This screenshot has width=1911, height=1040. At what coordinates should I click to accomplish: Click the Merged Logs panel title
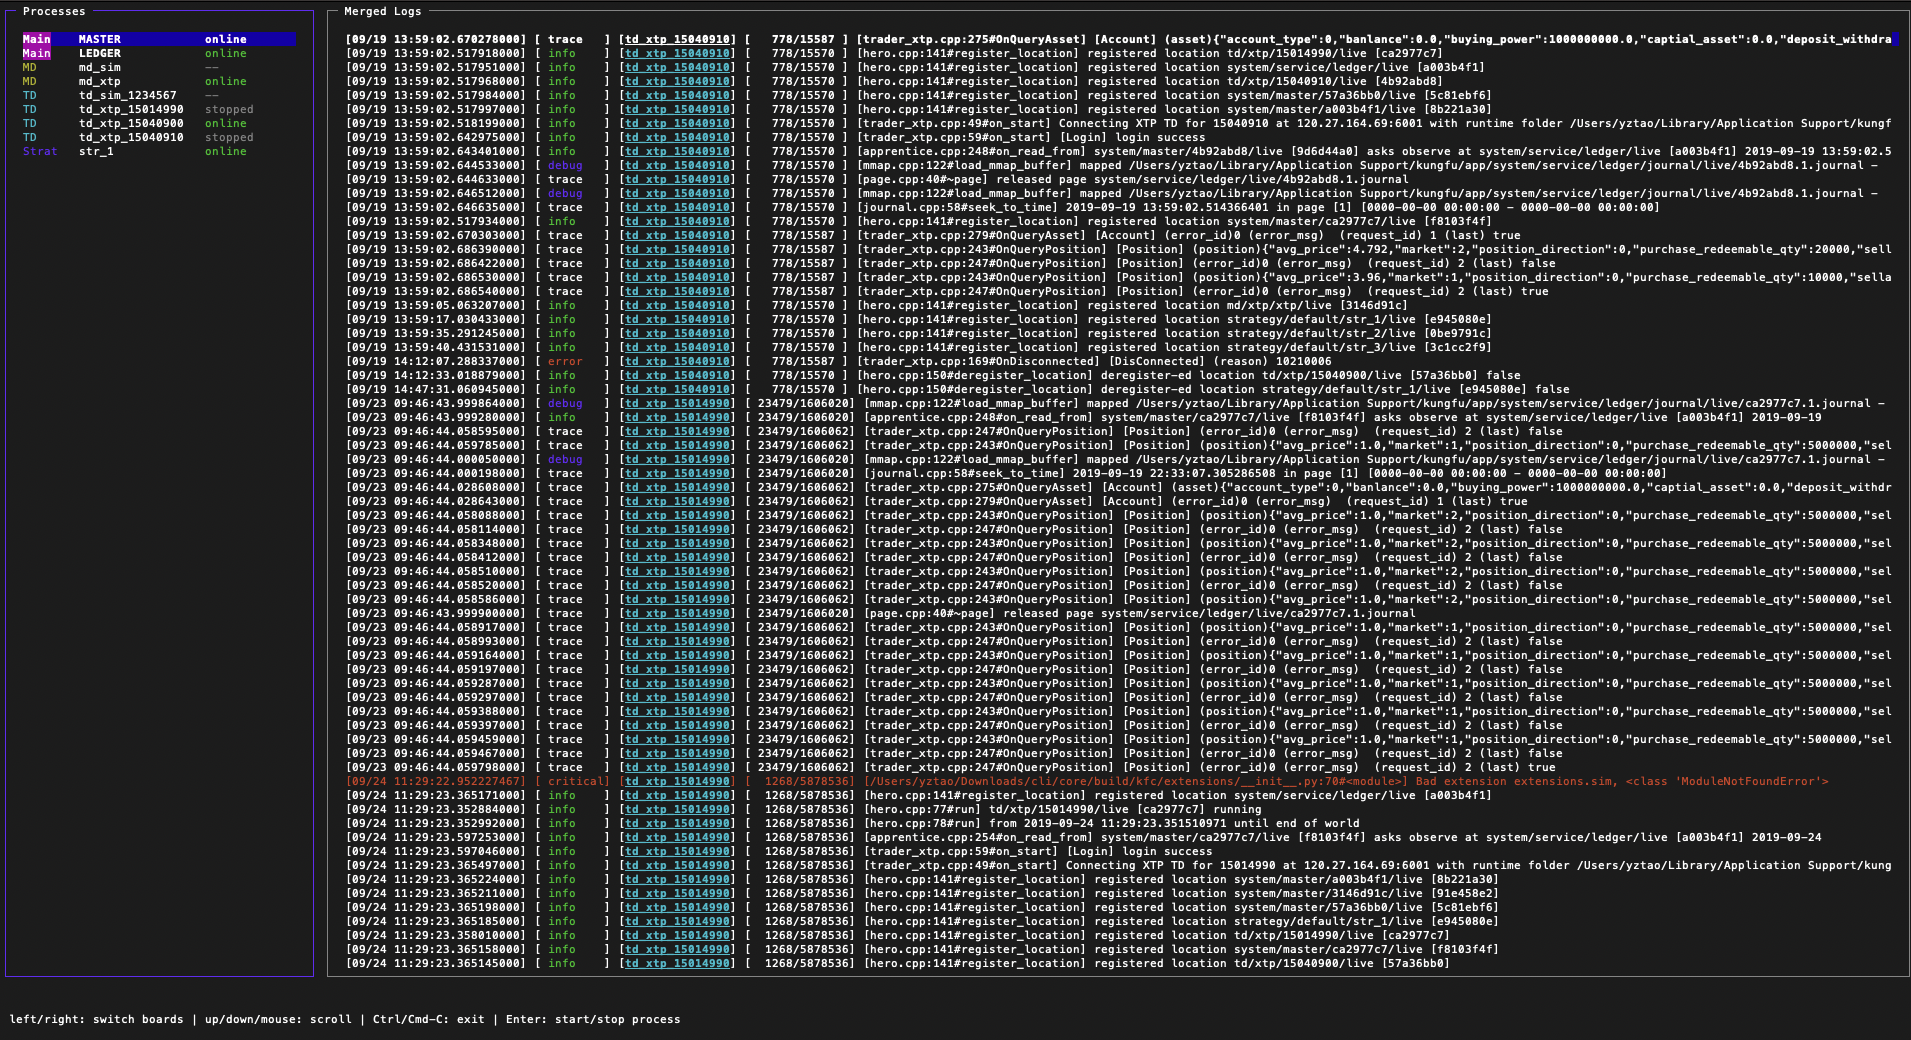[383, 11]
